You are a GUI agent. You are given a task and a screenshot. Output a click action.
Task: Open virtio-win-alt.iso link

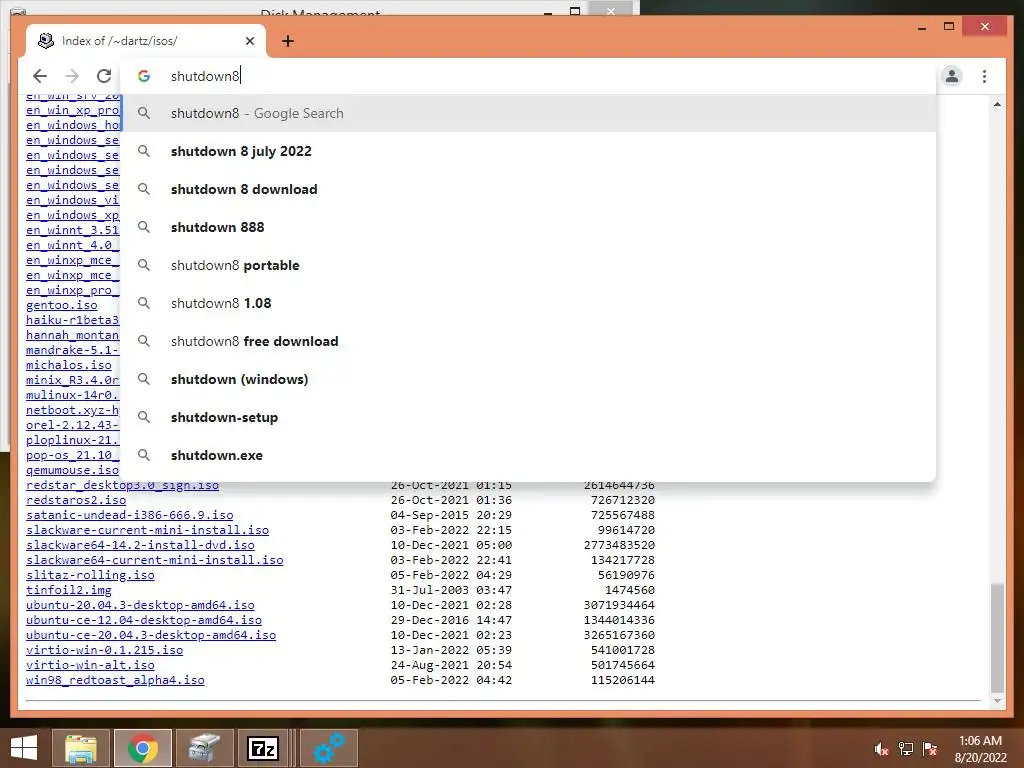tap(90, 665)
